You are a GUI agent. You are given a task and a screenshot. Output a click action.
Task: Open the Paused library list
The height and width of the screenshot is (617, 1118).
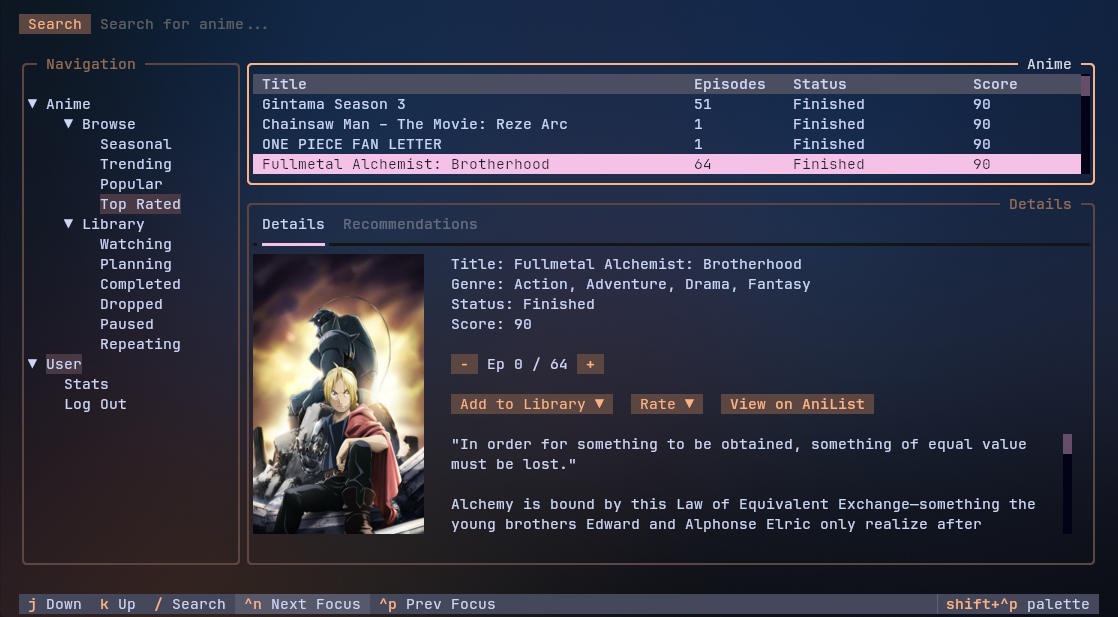point(127,324)
